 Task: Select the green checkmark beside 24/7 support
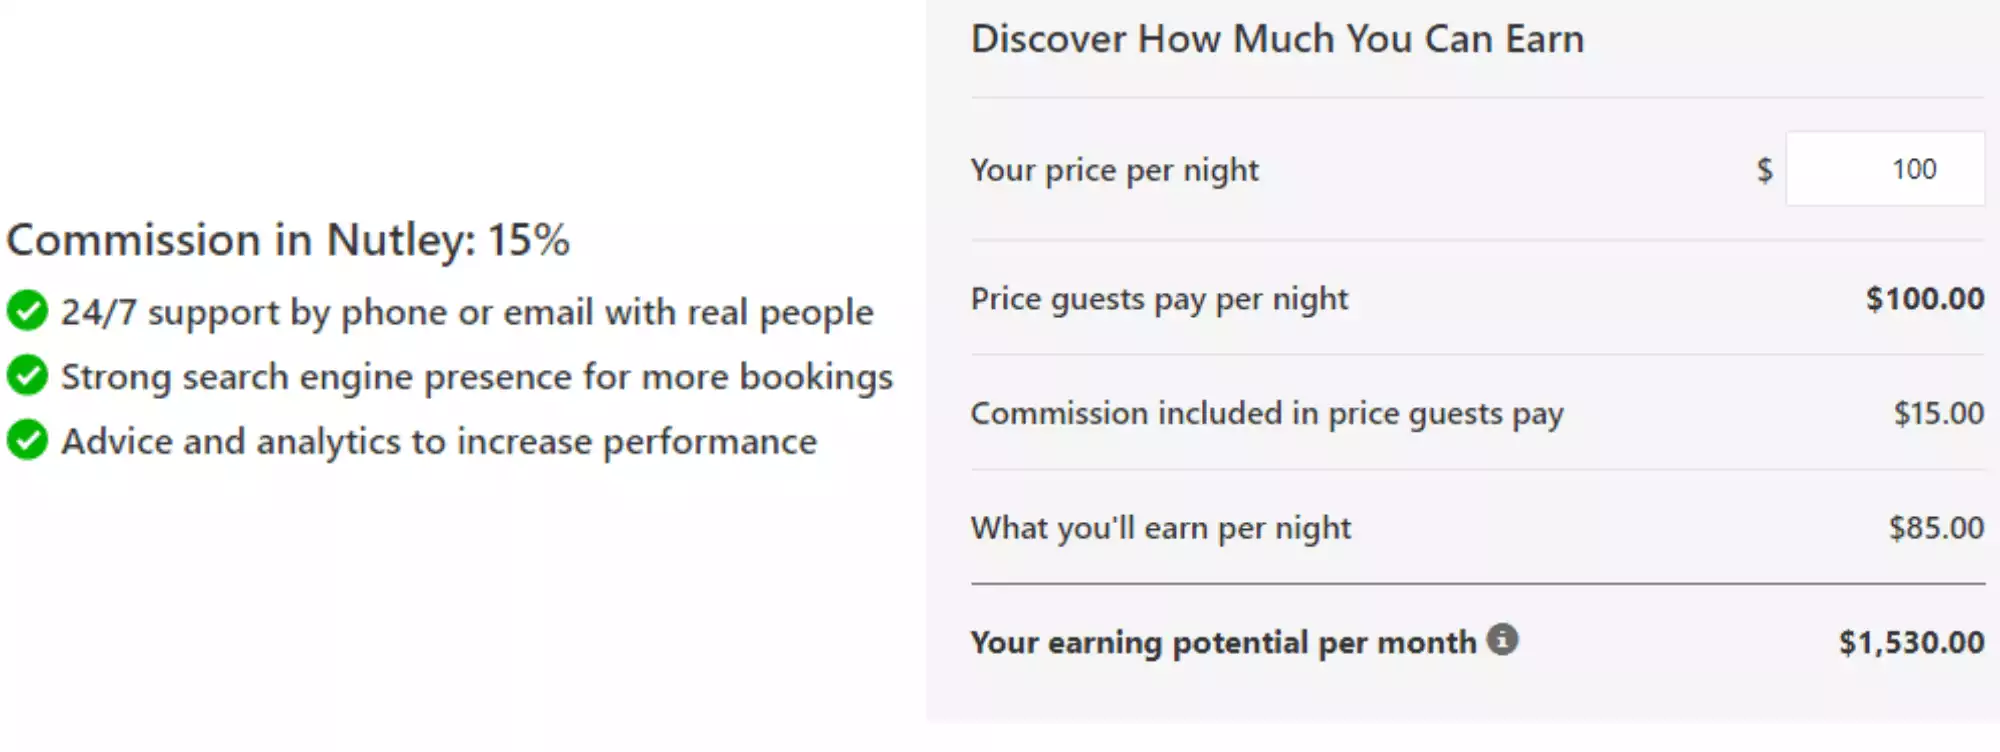pyautogui.click(x=27, y=312)
